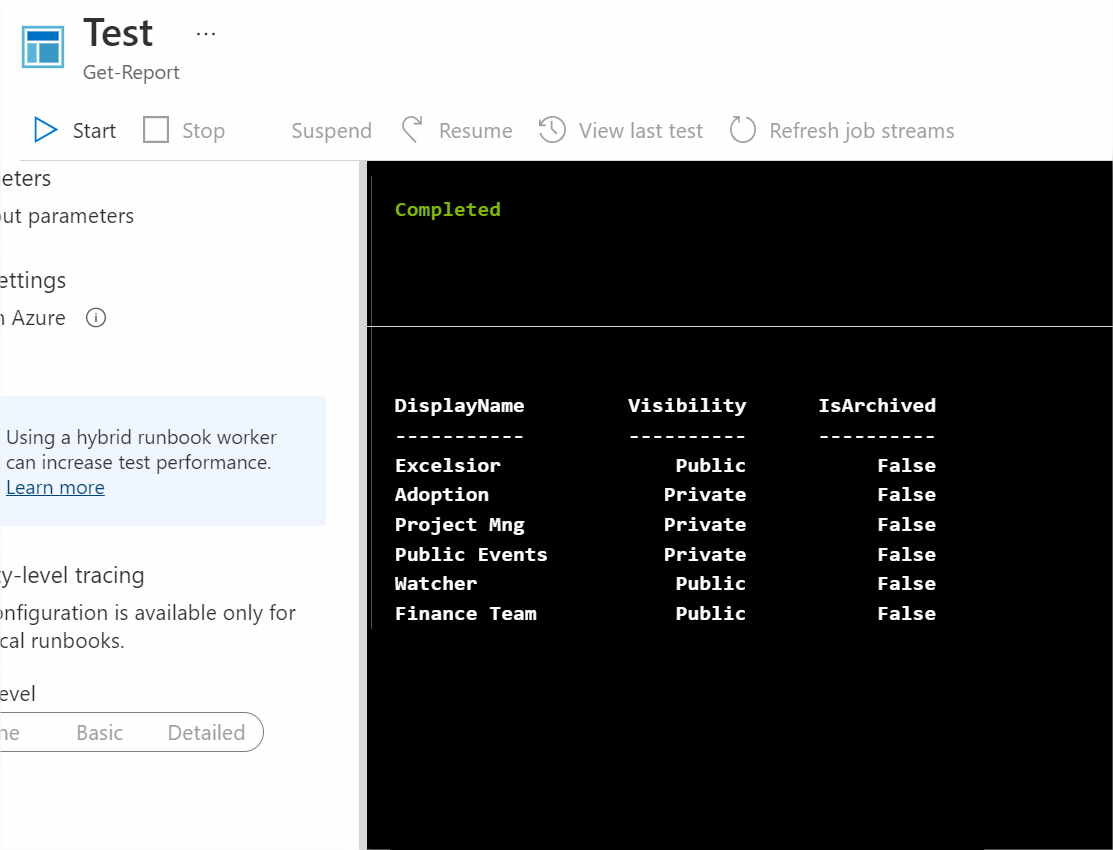This screenshot has width=1113, height=850.
Task: Click the Watcher row name
Action: (436, 584)
